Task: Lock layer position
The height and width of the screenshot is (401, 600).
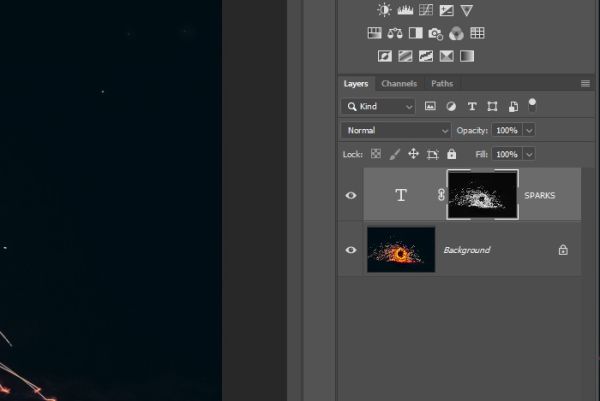Action: [413, 154]
